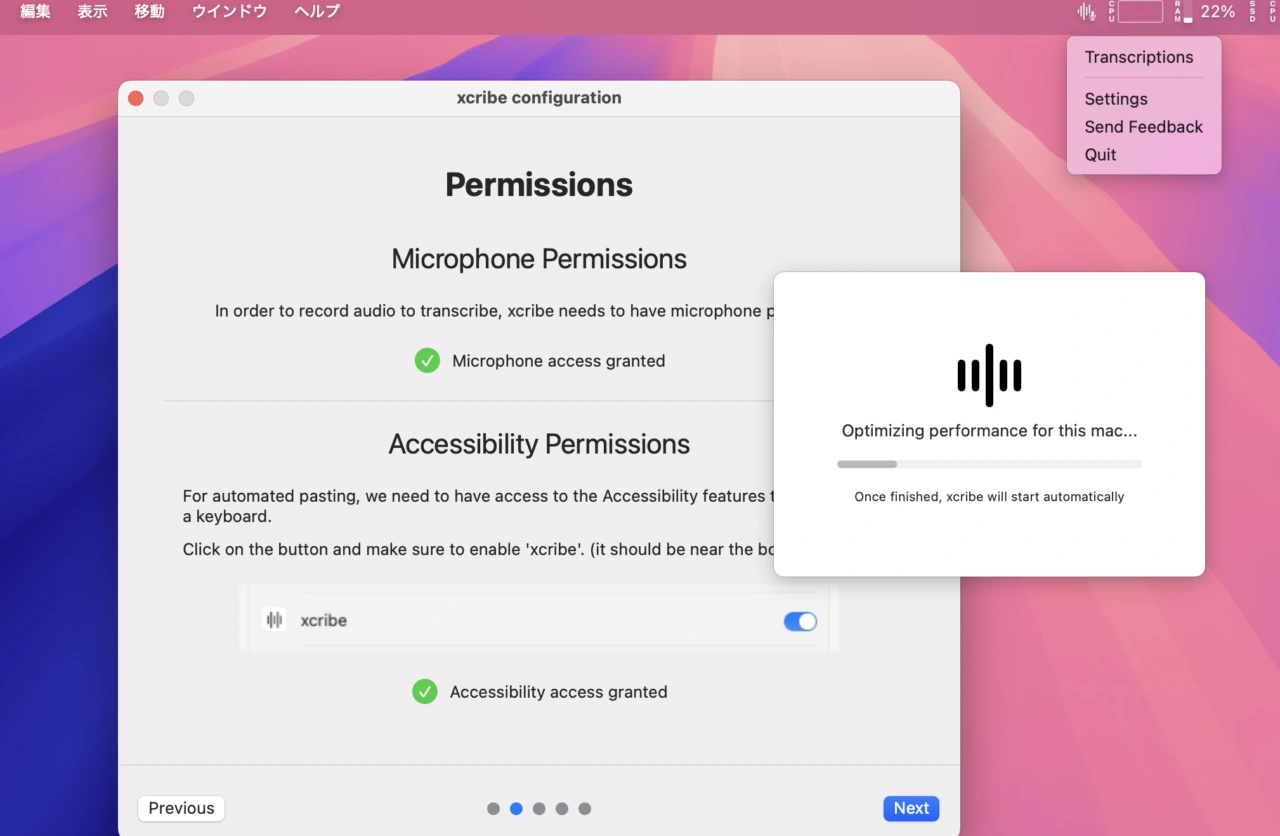1280x836 pixels.
Task: Choose Send Feedback in the menu
Action: tap(1143, 127)
